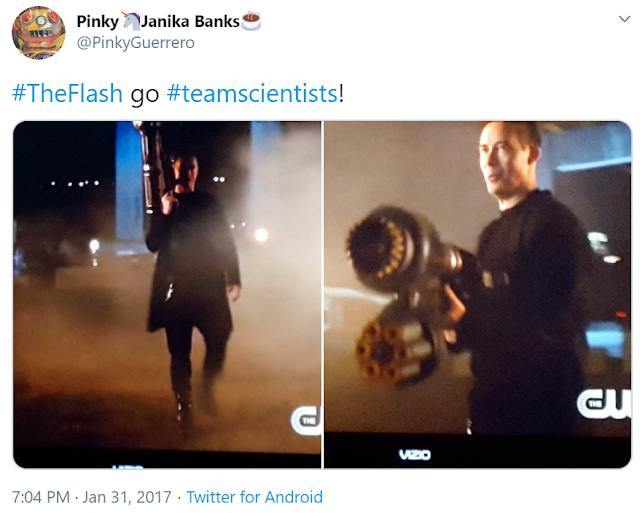This screenshot has height=513, width=640.
Task: Click the CW logo in left photo
Action: click(x=306, y=420)
